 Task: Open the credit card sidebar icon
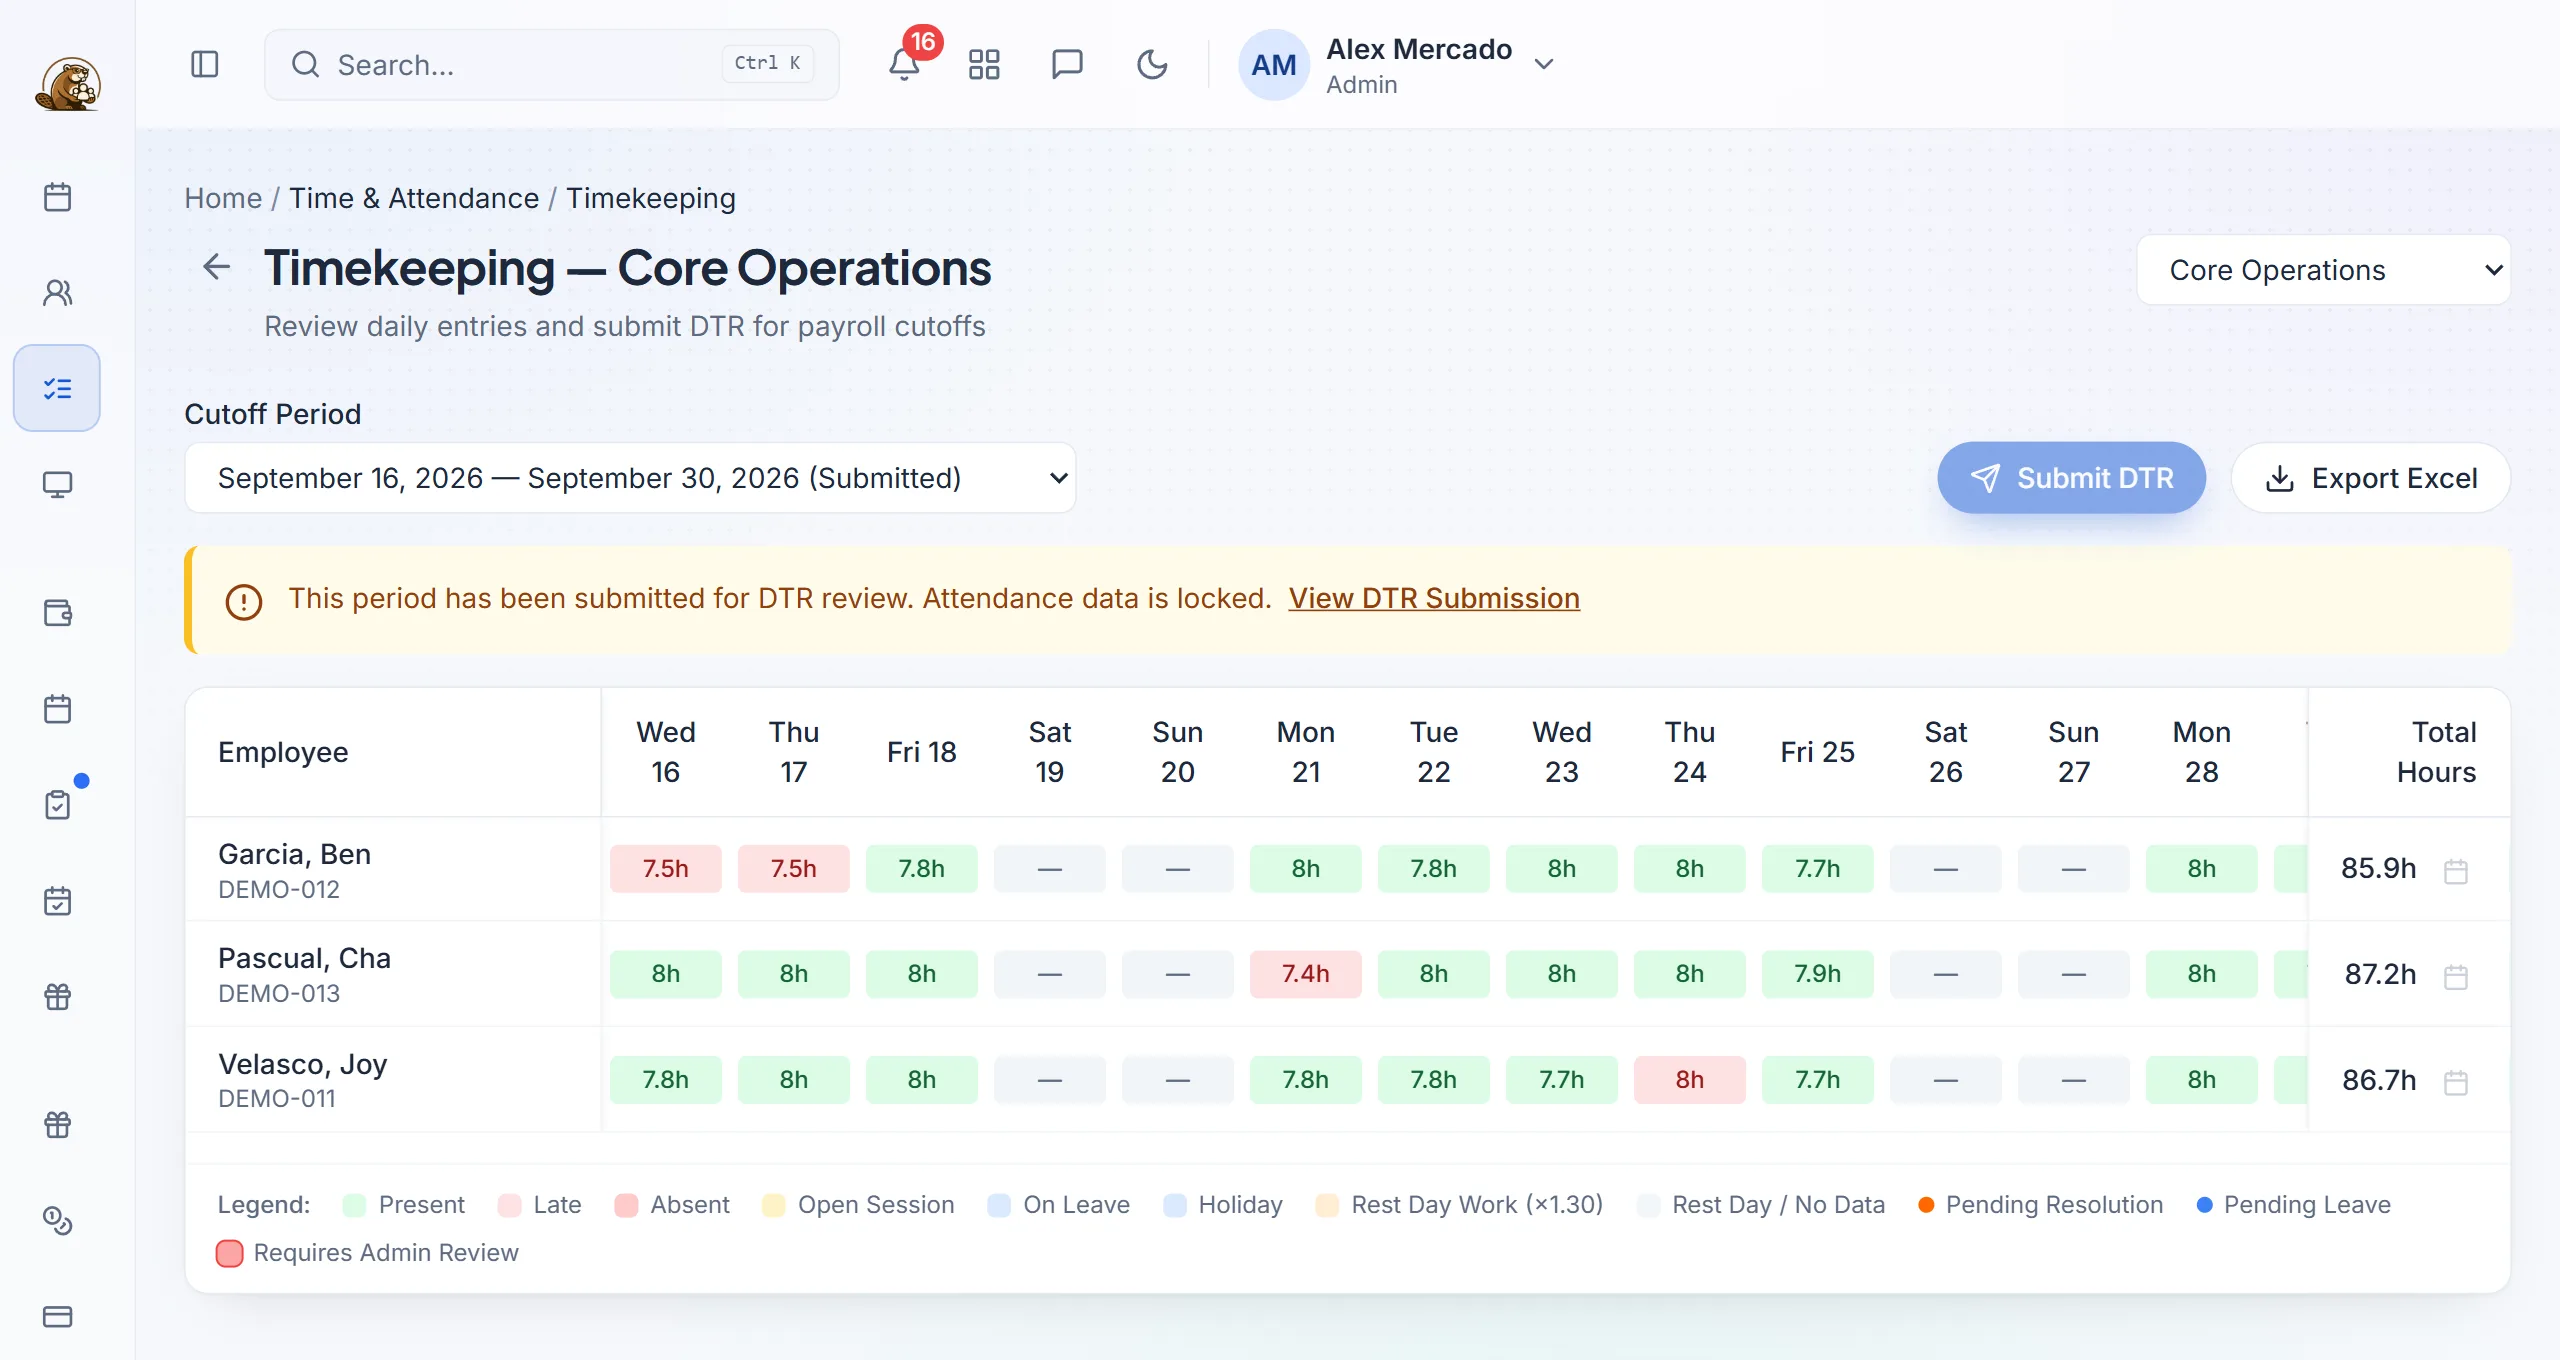(58, 1316)
